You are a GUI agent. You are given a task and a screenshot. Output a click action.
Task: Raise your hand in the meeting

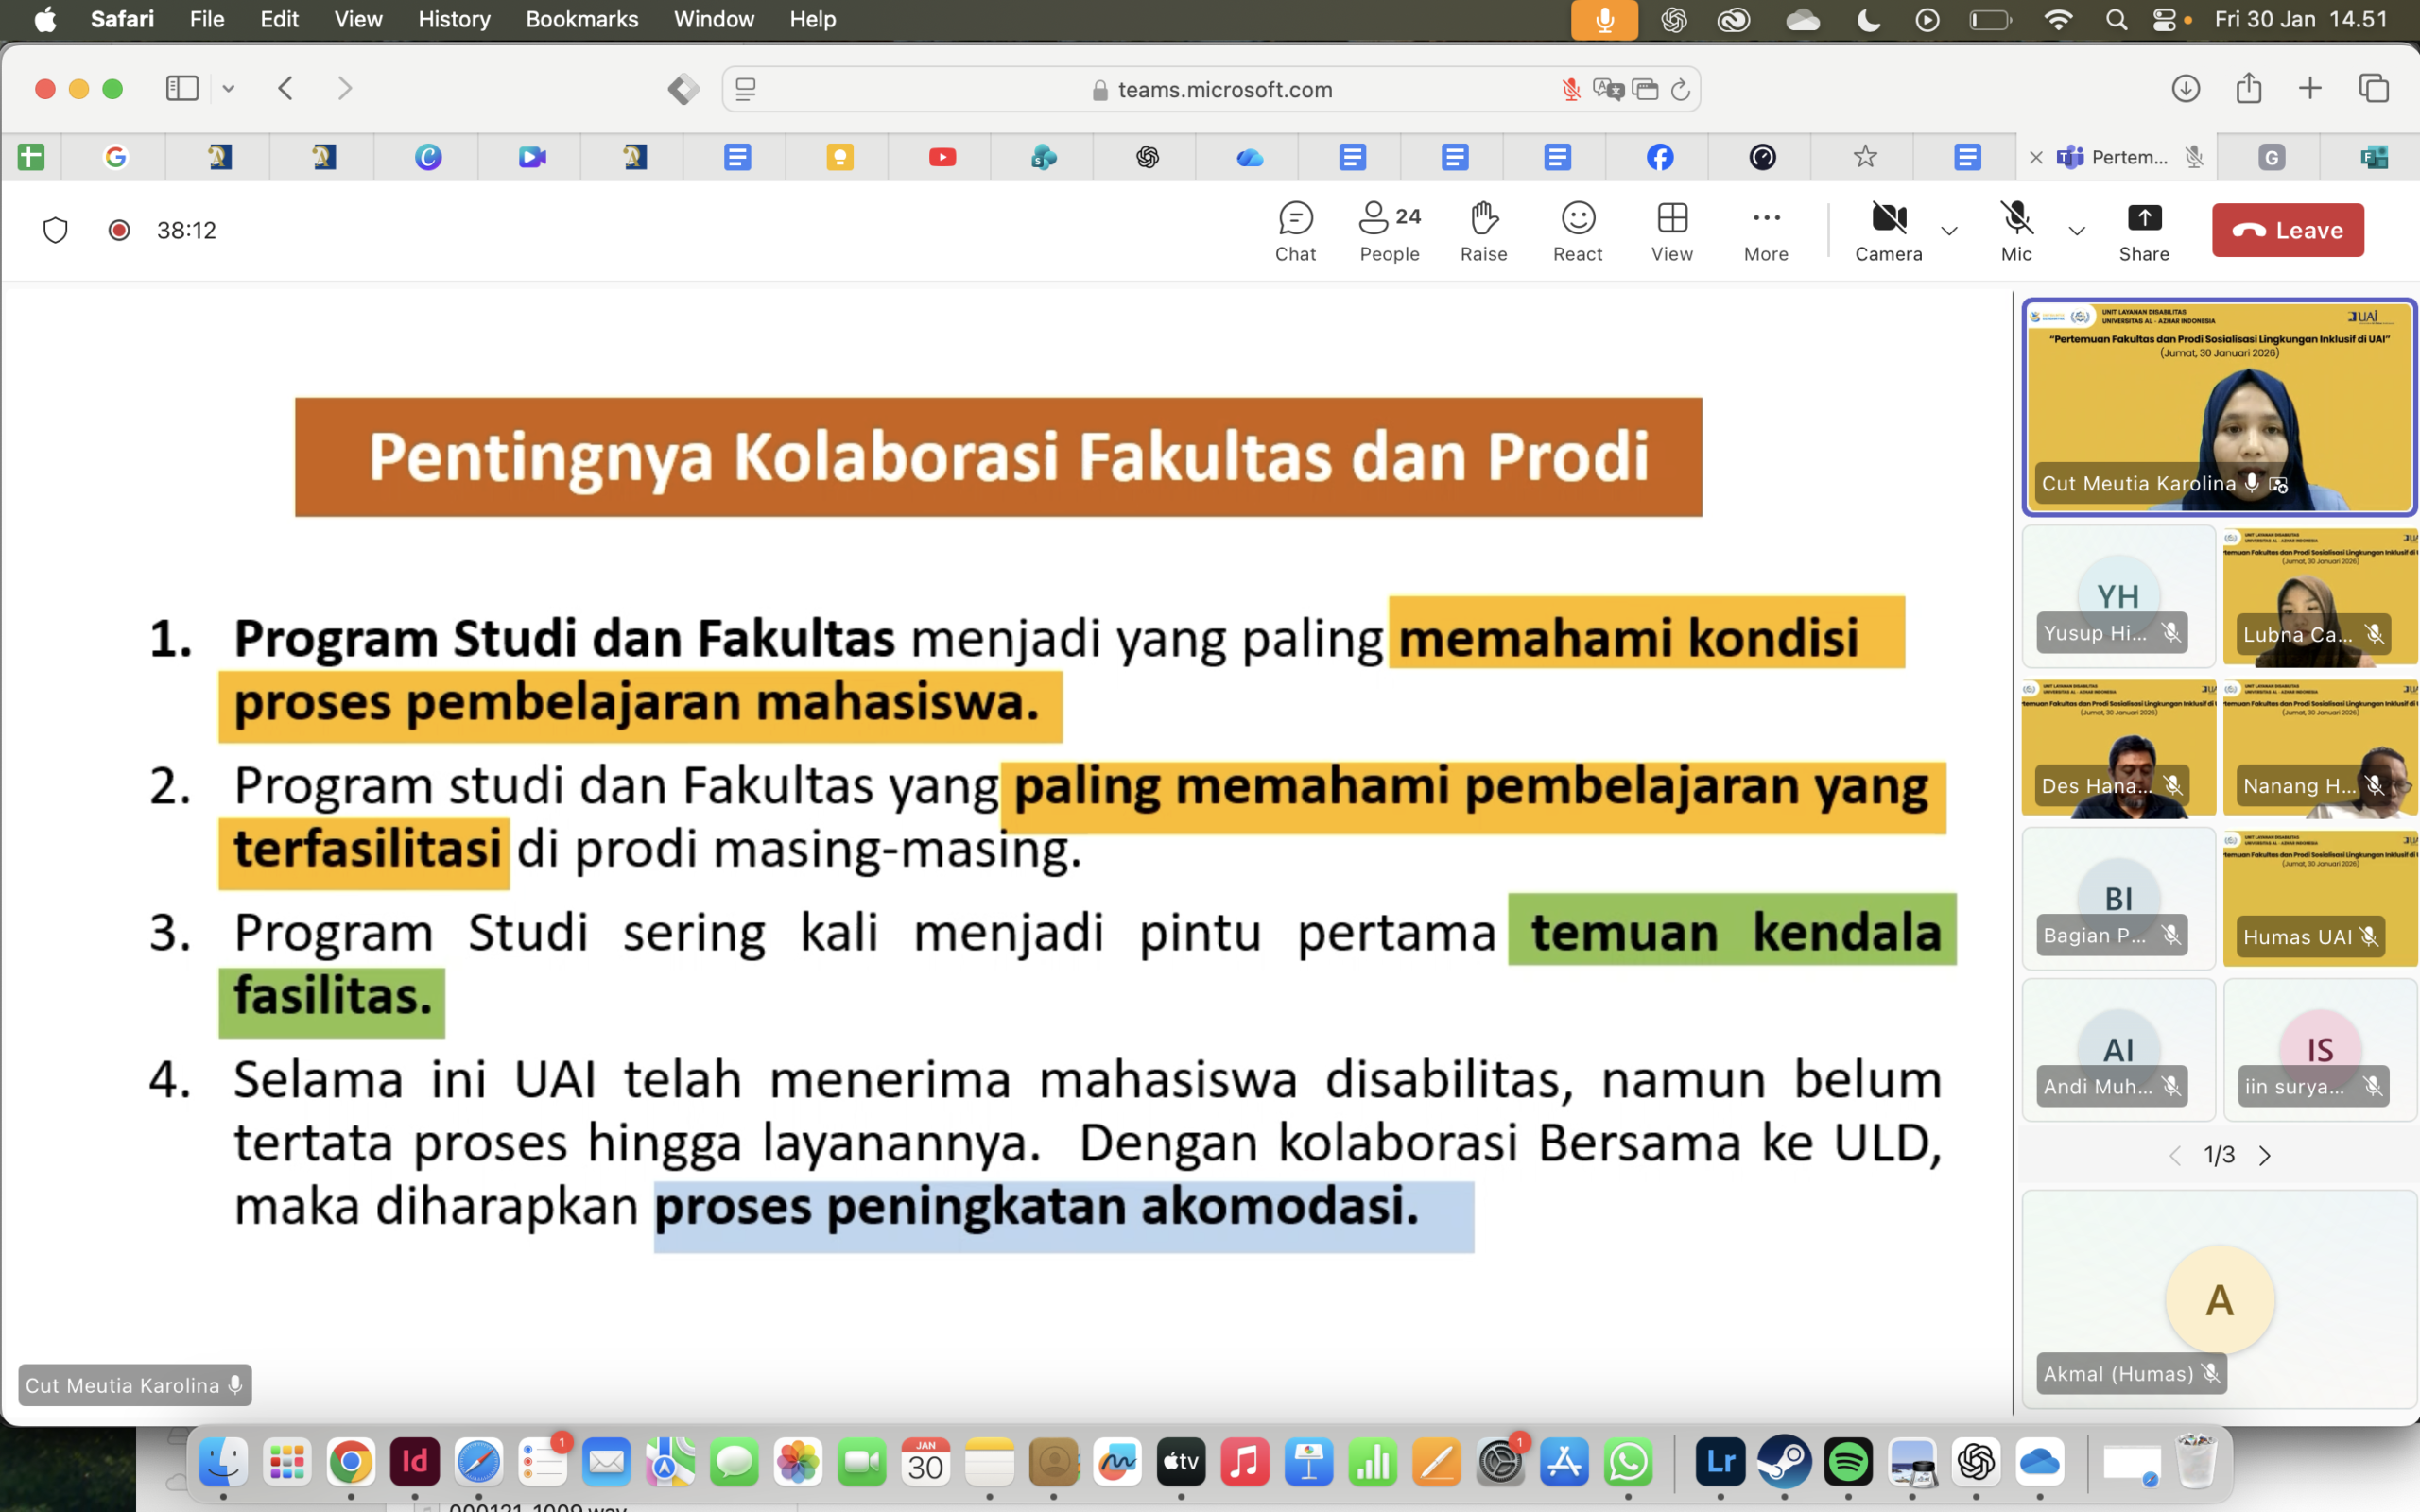click(x=1483, y=231)
